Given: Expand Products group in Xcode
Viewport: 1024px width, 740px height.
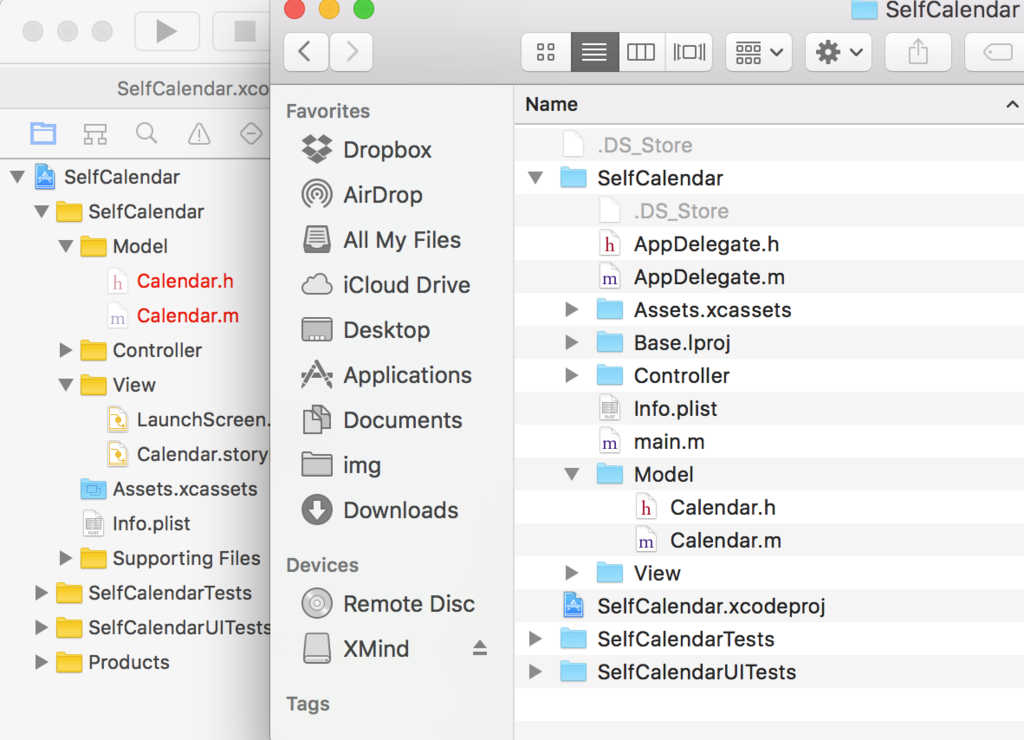Looking at the screenshot, I should (41, 662).
